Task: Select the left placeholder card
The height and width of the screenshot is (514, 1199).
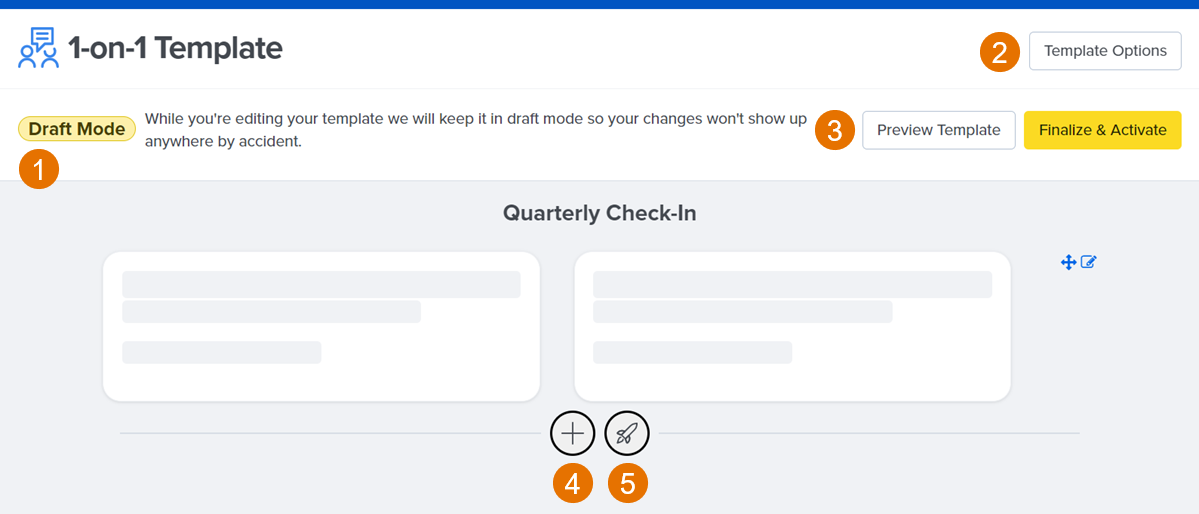Action: (x=321, y=327)
